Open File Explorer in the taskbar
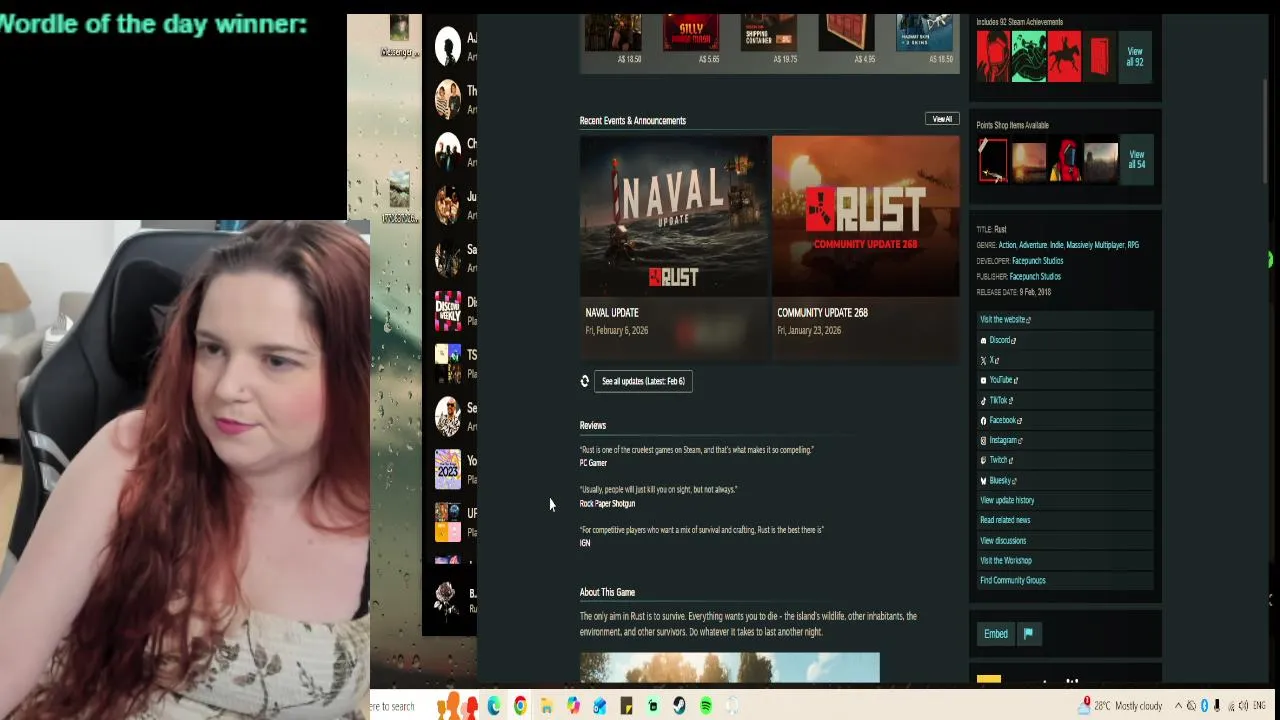Screen dimensions: 1280x720 click(547, 706)
